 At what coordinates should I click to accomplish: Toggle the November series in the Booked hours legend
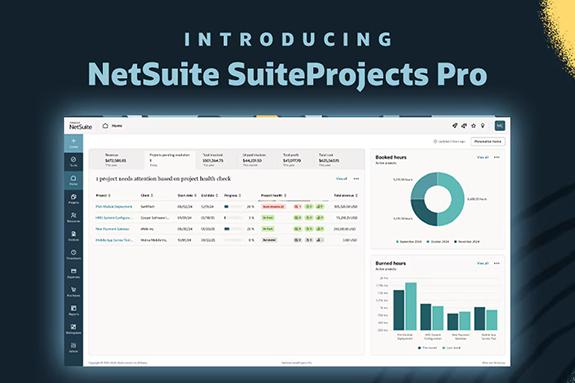(x=467, y=242)
